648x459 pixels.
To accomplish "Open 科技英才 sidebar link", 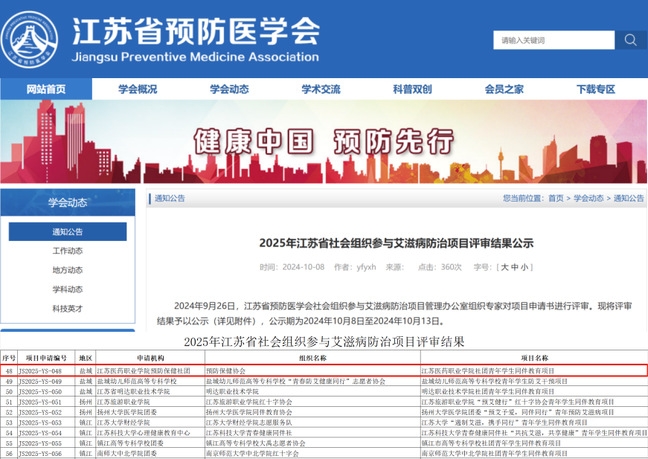I will click(x=67, y=309).
